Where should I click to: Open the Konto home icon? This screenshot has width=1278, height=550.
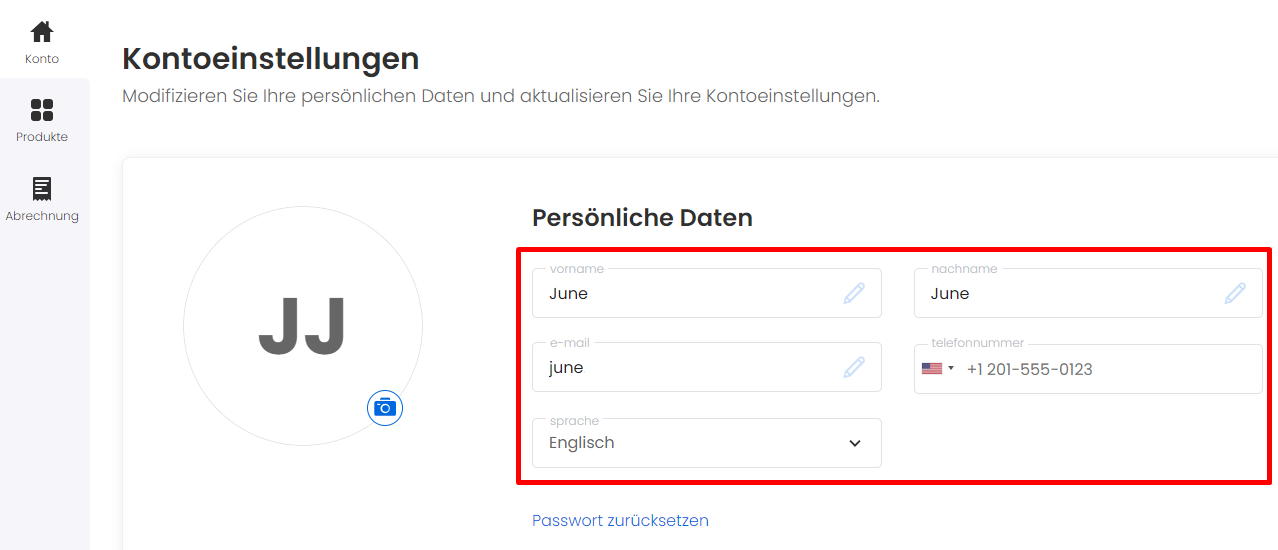(x=42, y=32)
